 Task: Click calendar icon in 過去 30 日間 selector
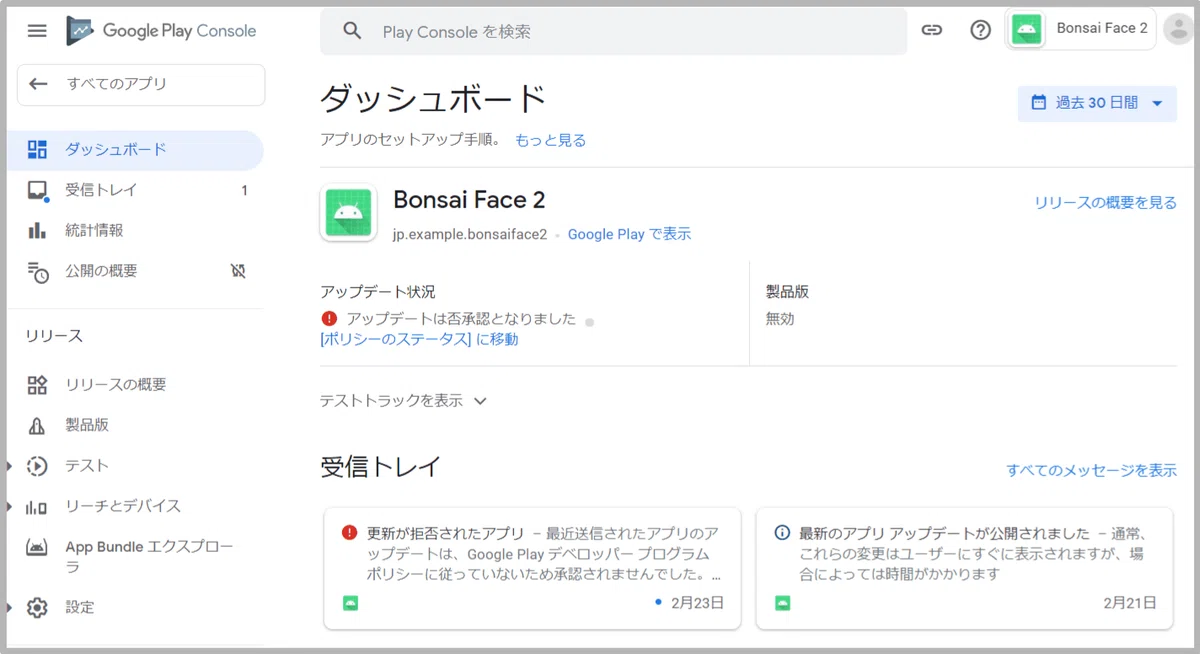pos(1039,102)
